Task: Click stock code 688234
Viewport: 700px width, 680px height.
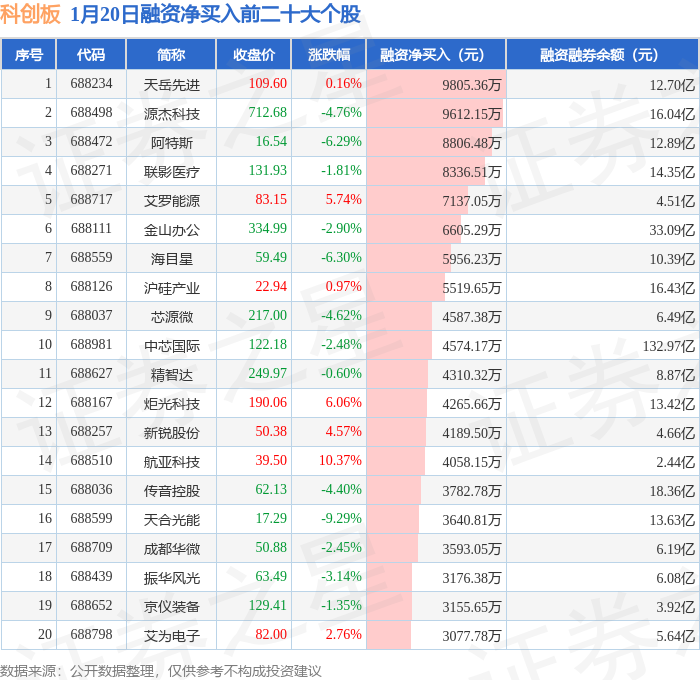Action: point(91,83)
